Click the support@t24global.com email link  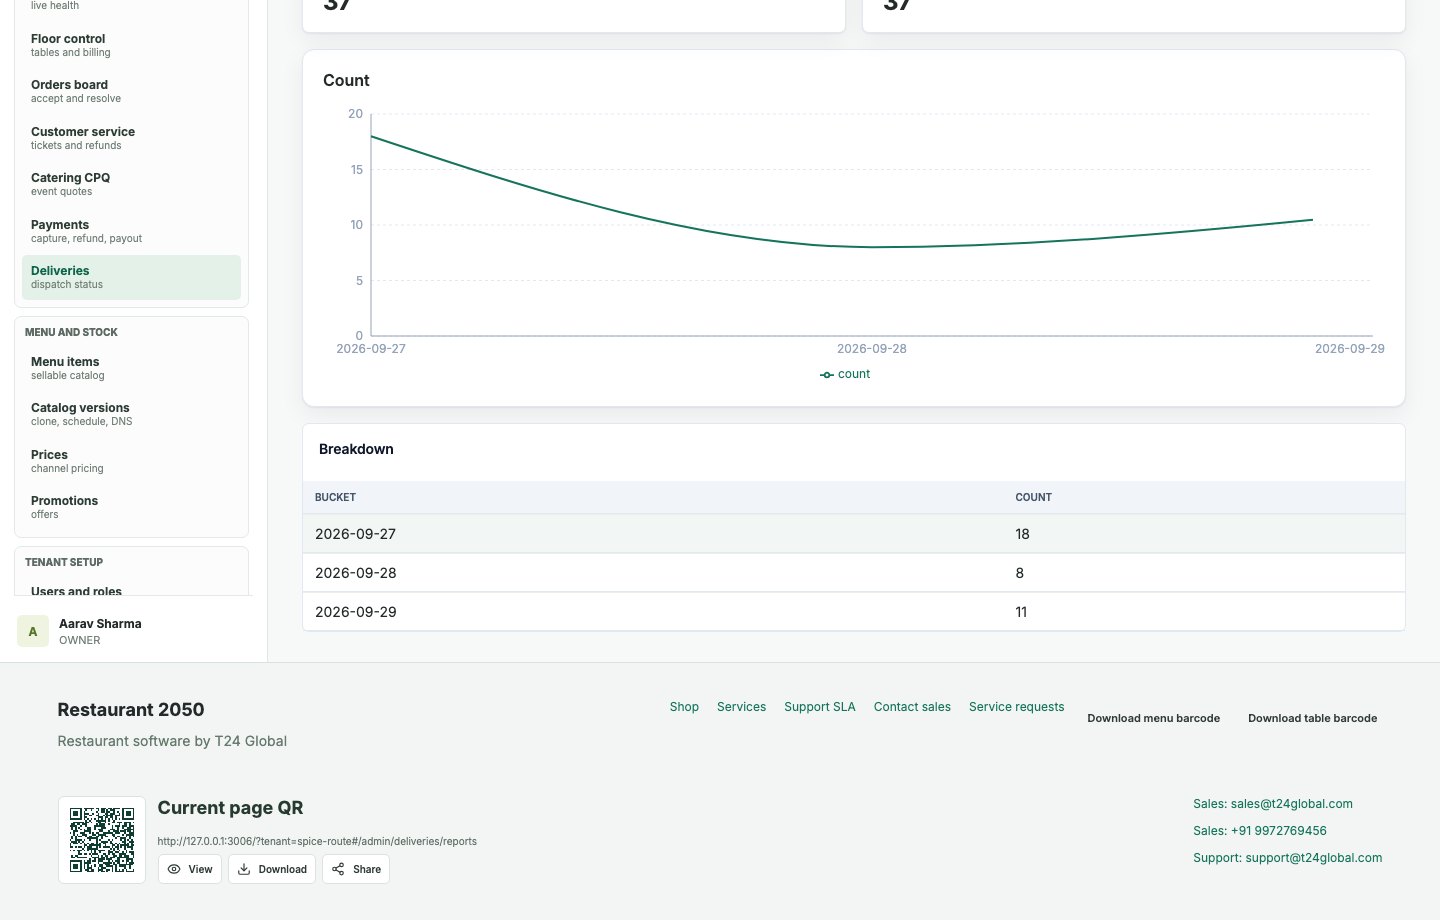coord(1288,858)
